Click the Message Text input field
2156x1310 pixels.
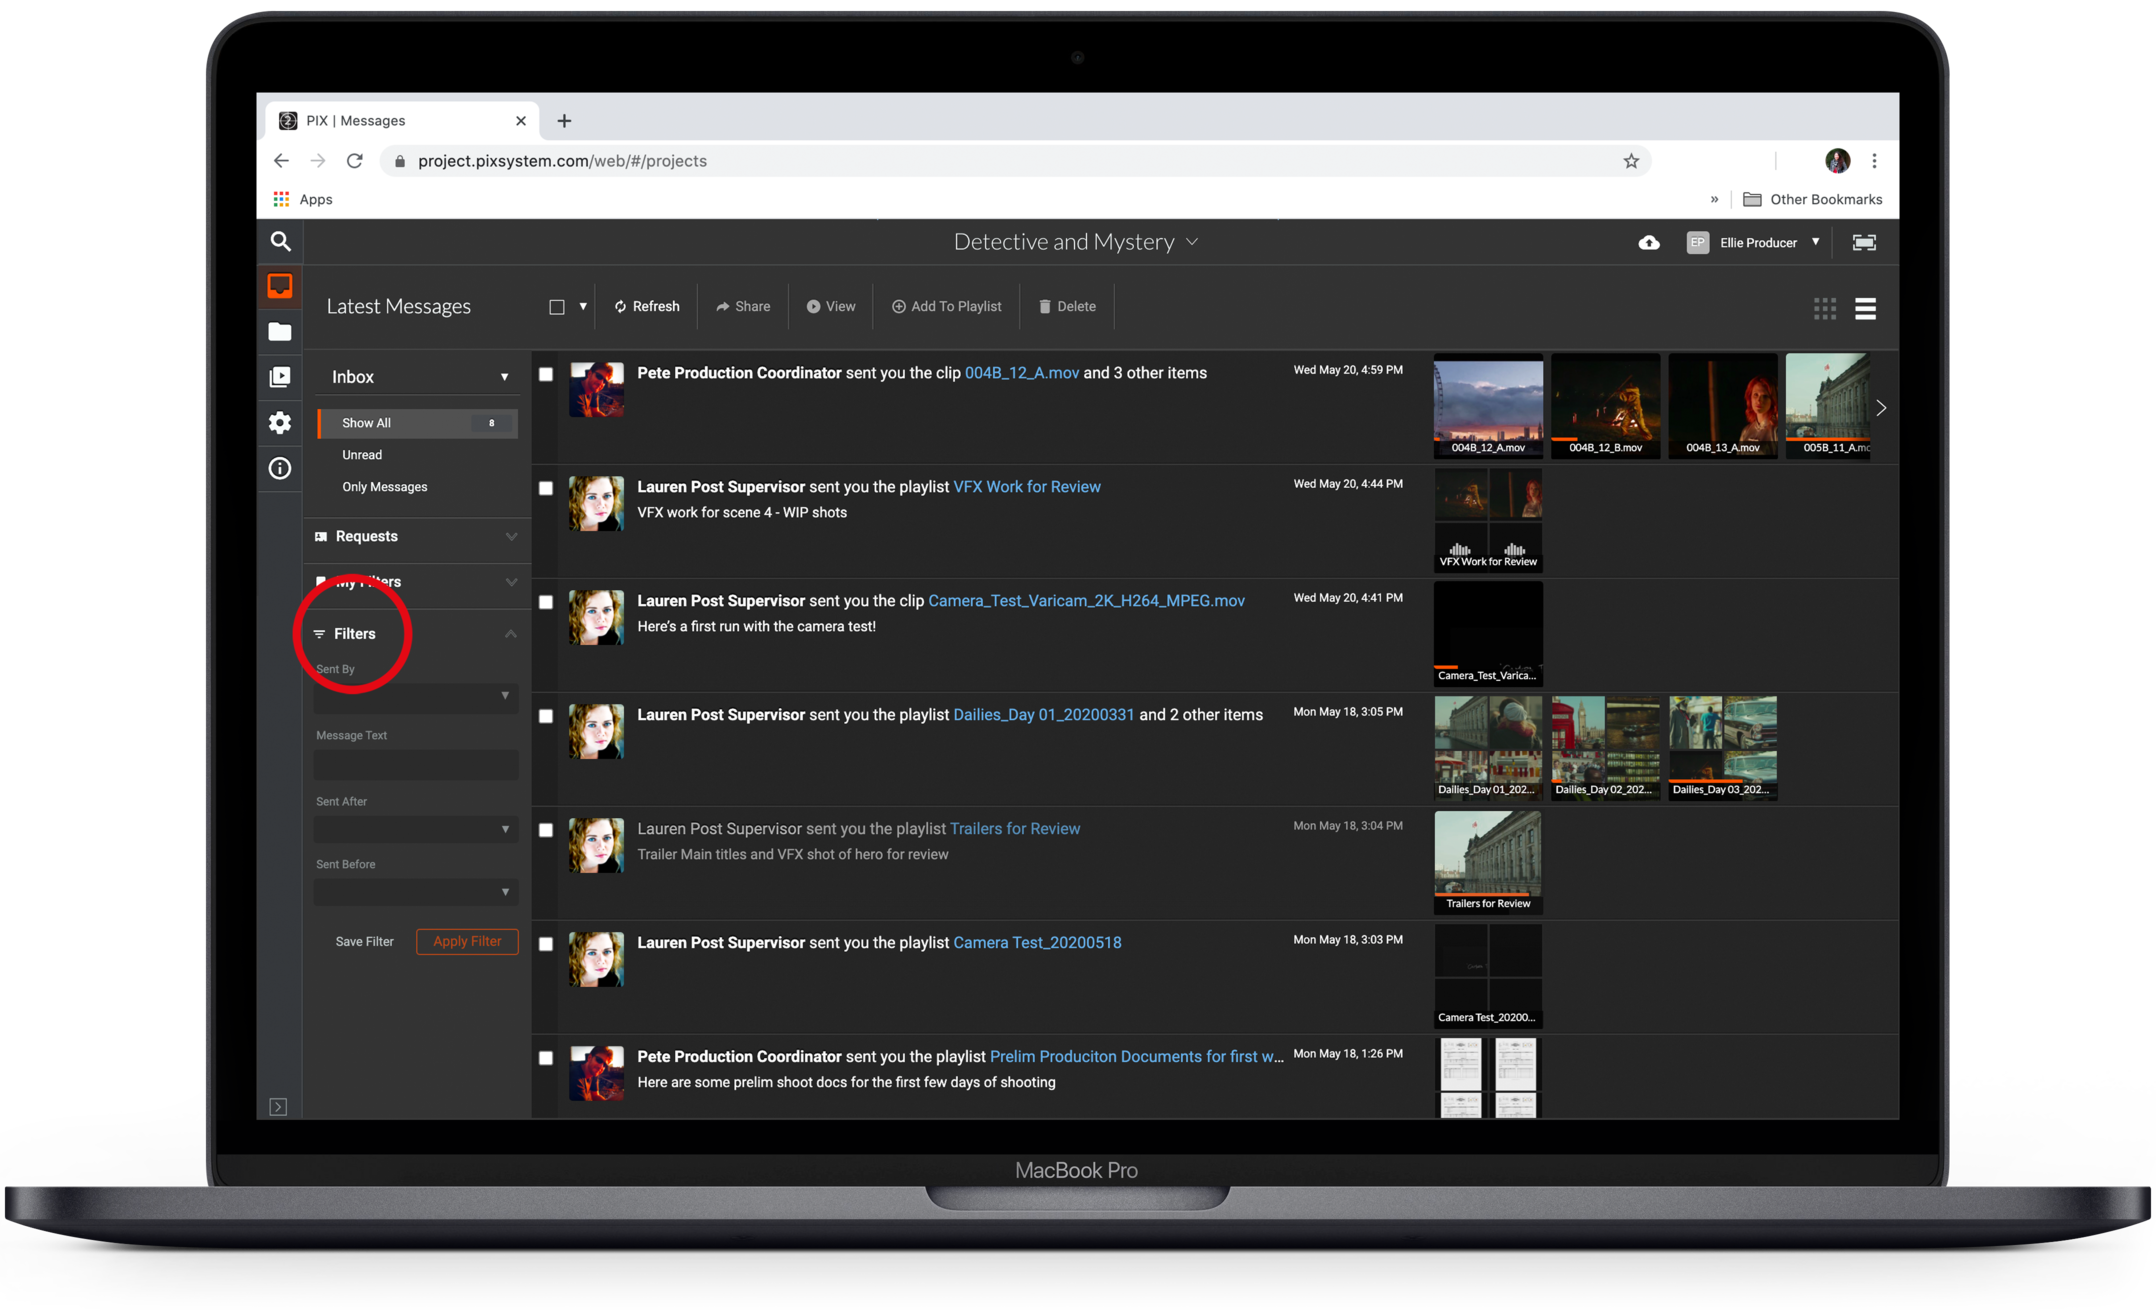pyautogui.click(x=415, y=765)
